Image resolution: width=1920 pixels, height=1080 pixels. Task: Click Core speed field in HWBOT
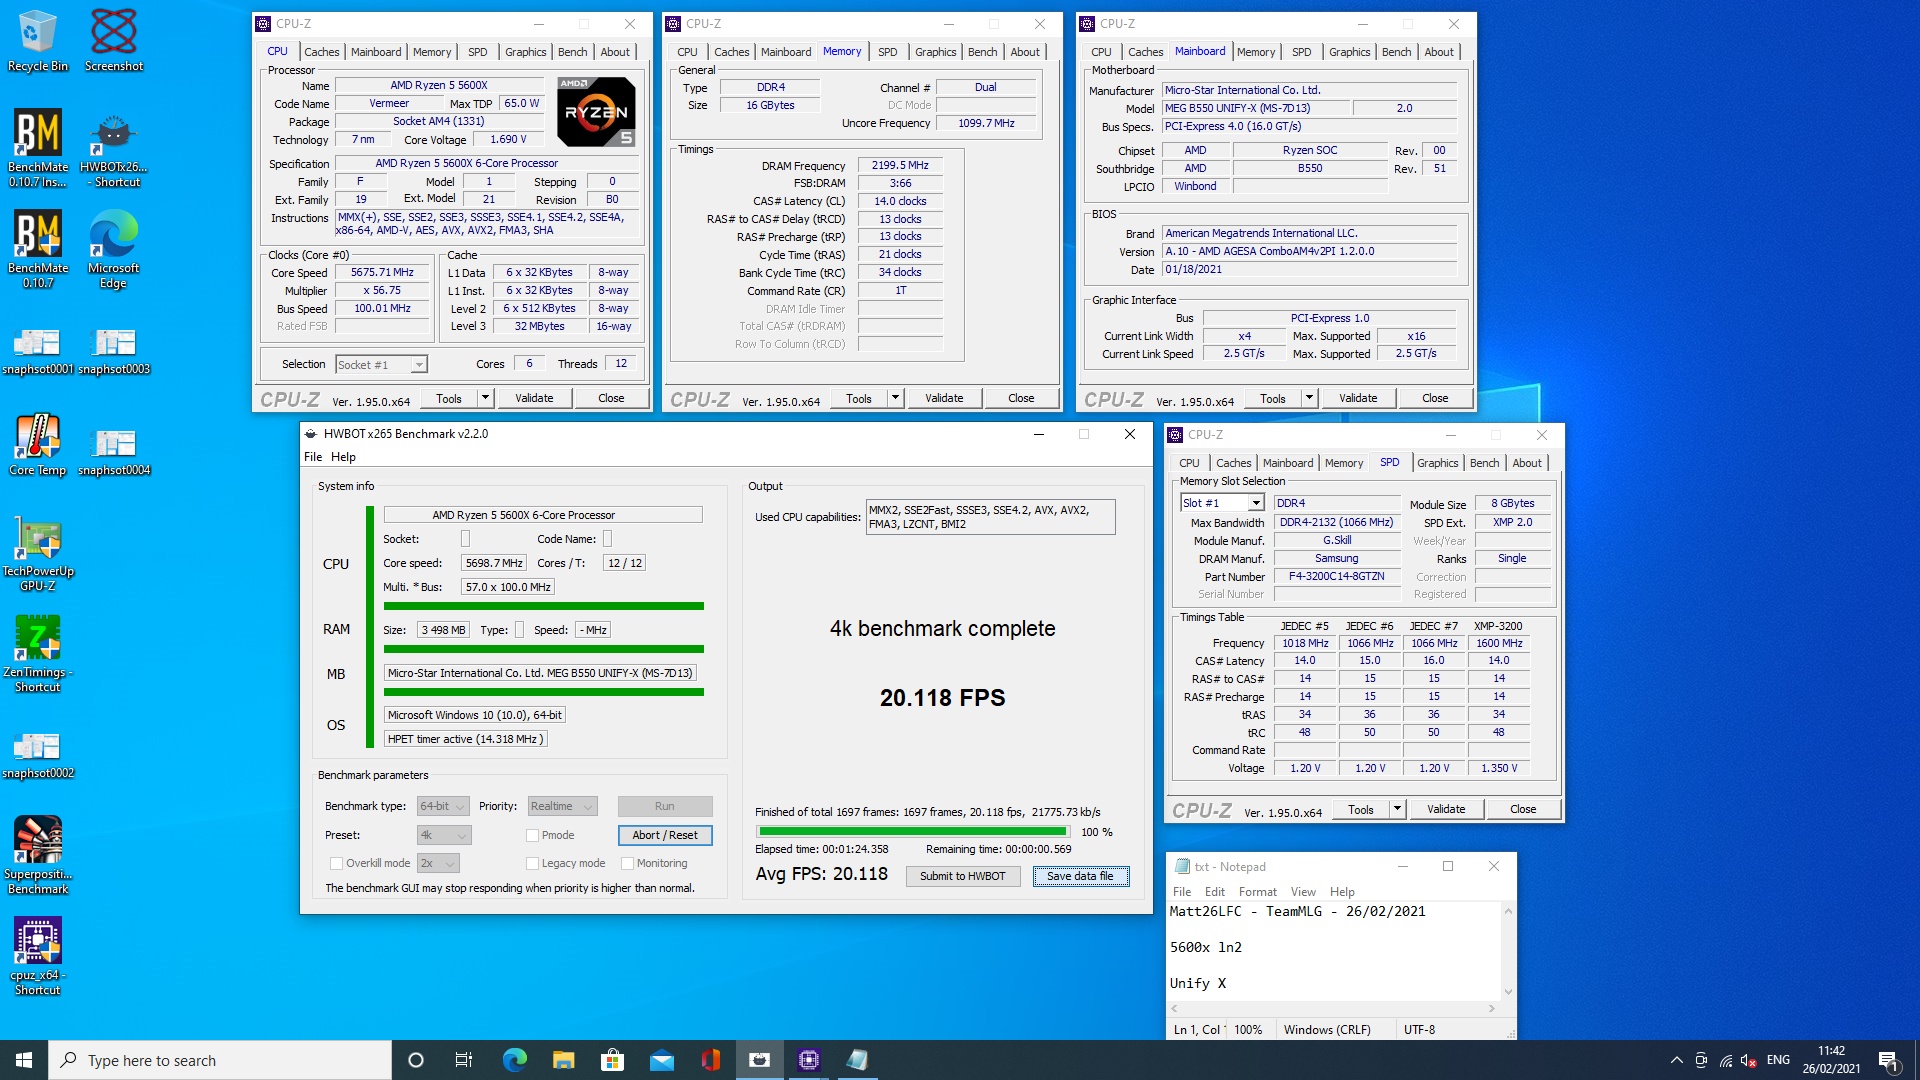tap(494, 563)
